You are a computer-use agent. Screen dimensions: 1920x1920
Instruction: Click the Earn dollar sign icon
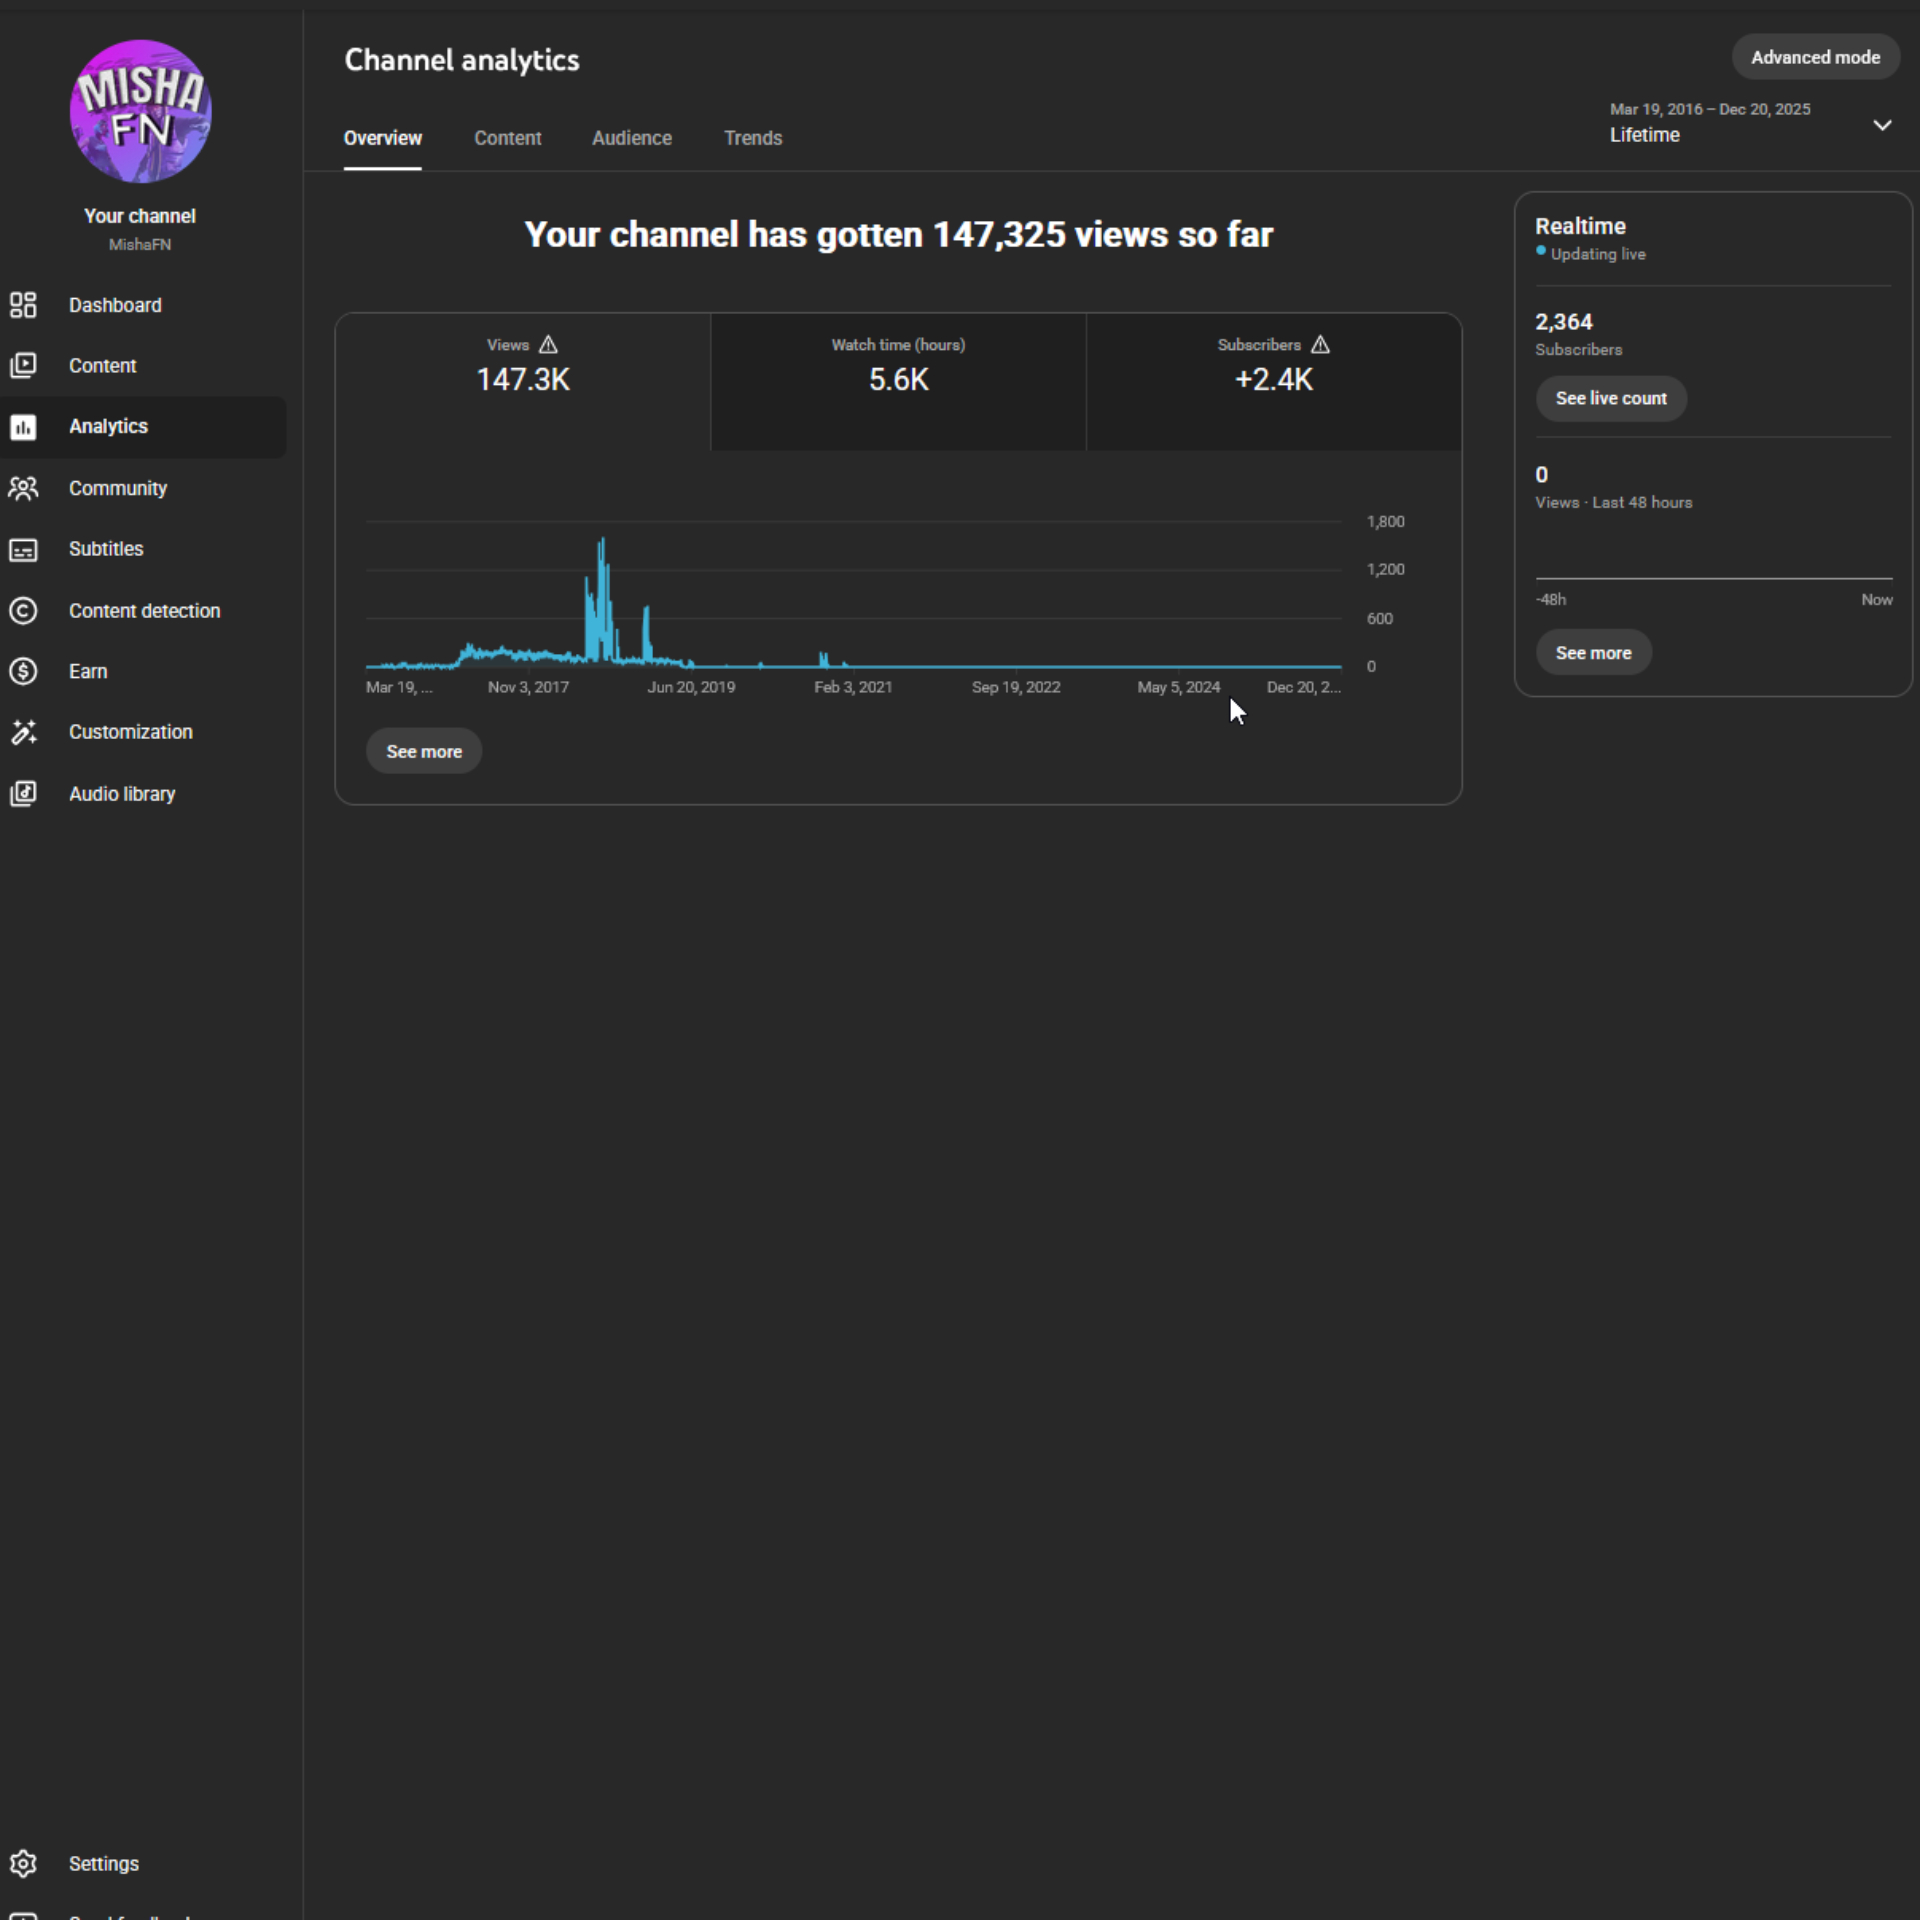(23, 671)
